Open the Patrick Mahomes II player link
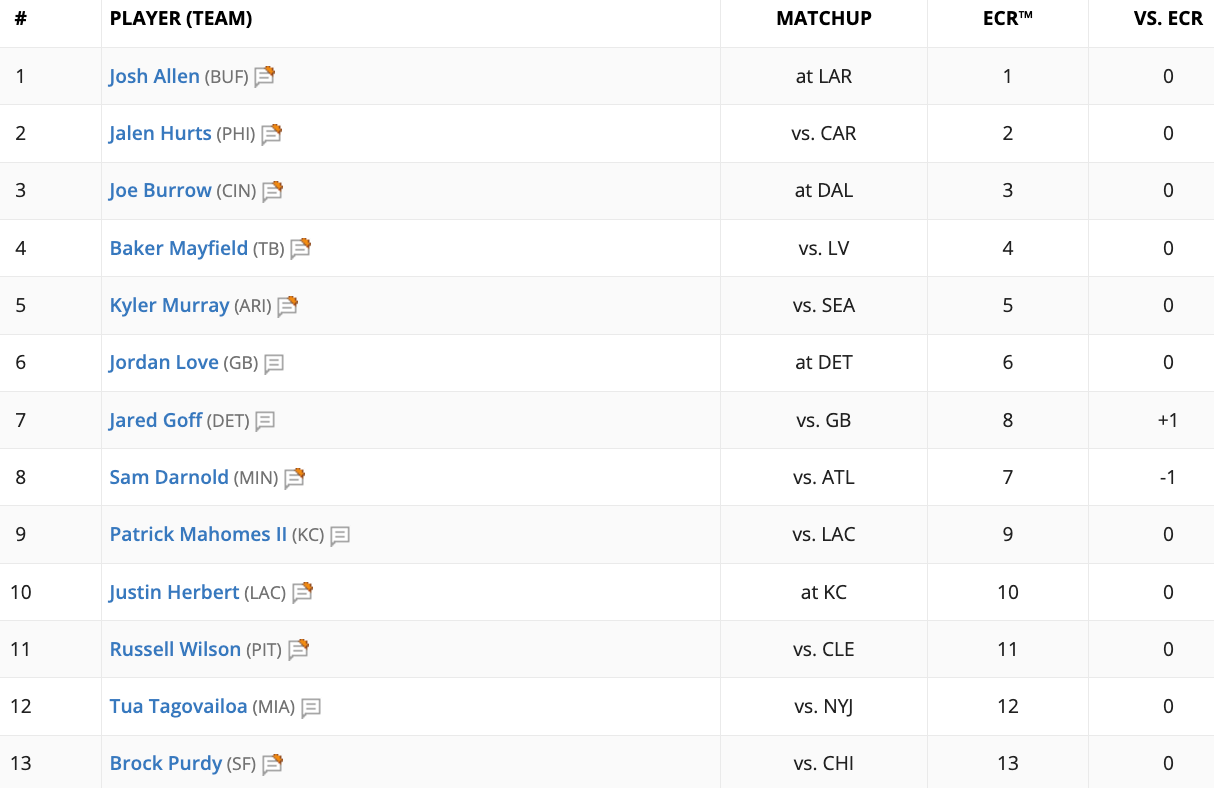This screenshot has width=1214, height=788. pos(198,534)
